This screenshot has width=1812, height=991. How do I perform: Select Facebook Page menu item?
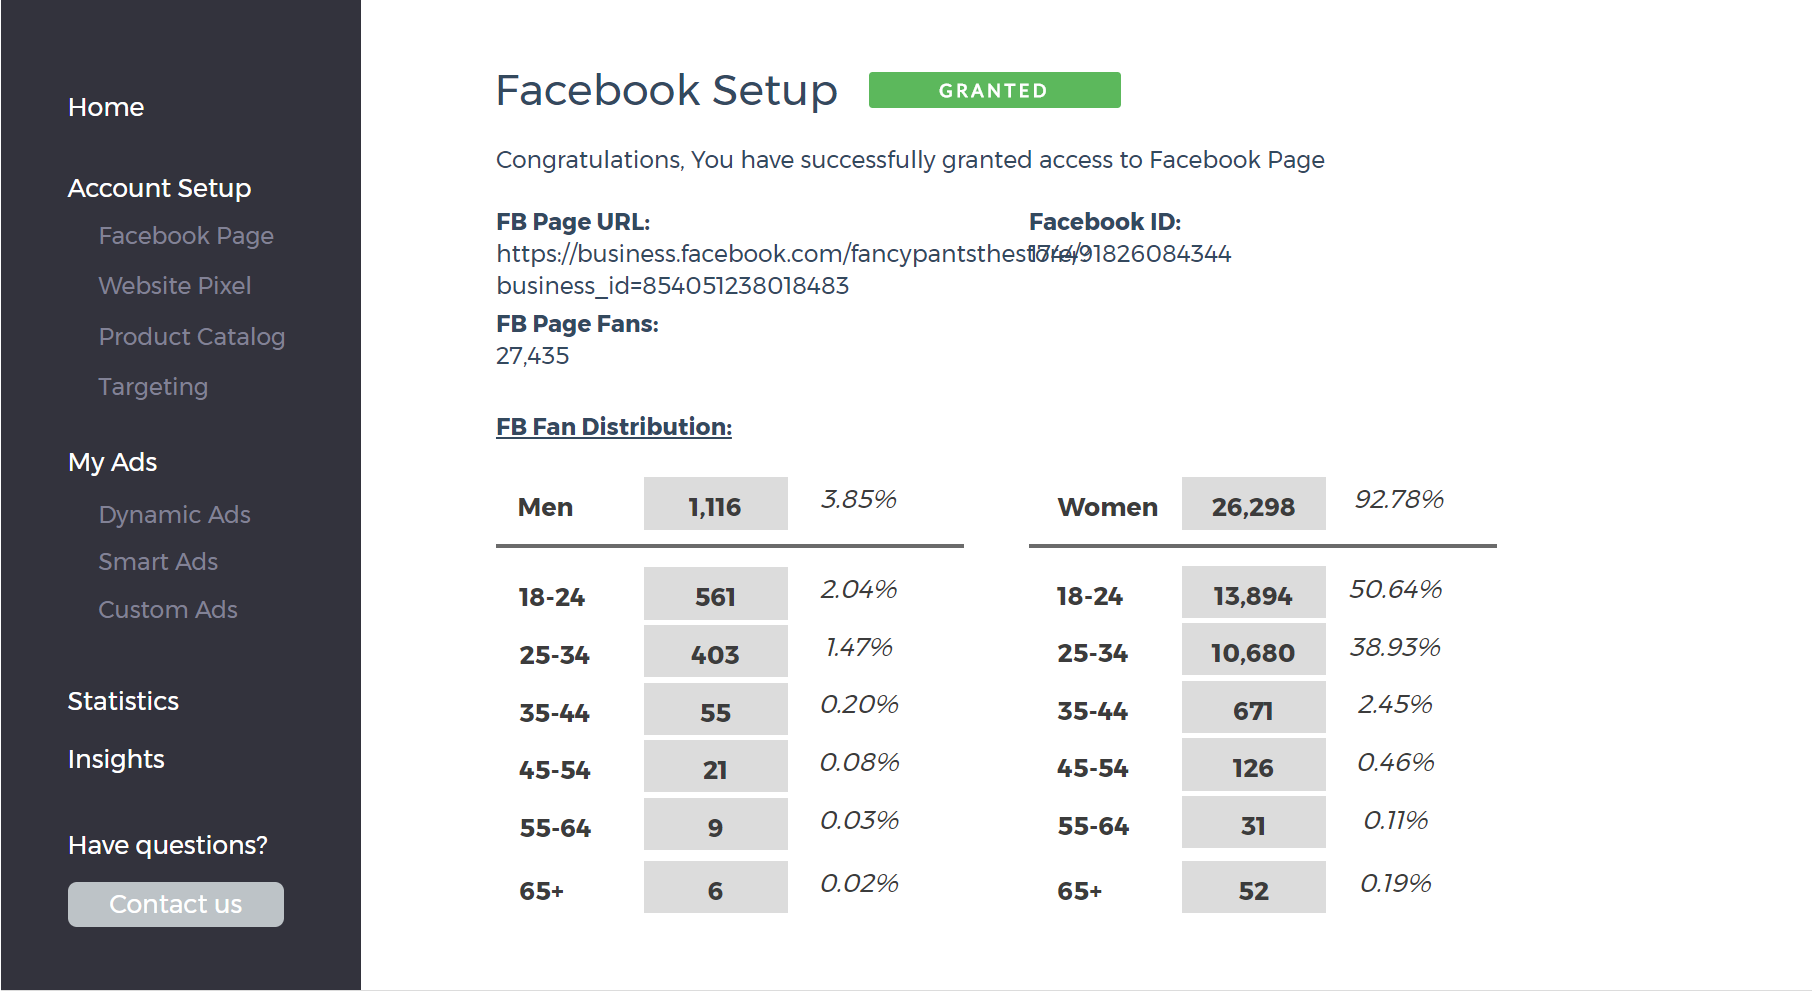point(186,236)
